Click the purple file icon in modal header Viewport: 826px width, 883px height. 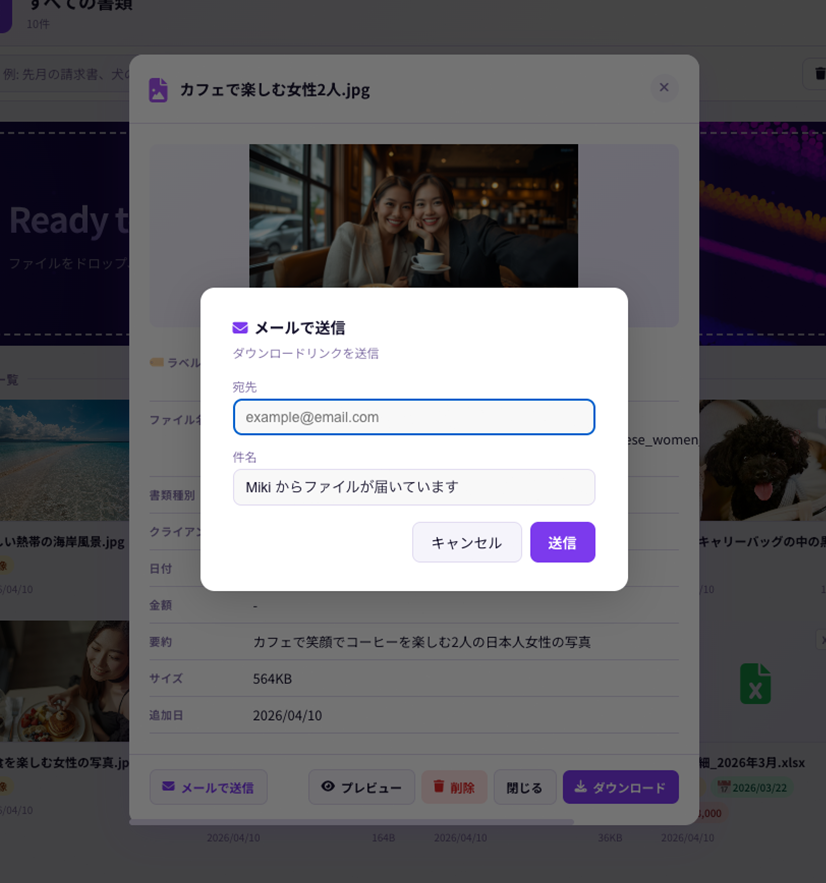click(x=156, y=88)
